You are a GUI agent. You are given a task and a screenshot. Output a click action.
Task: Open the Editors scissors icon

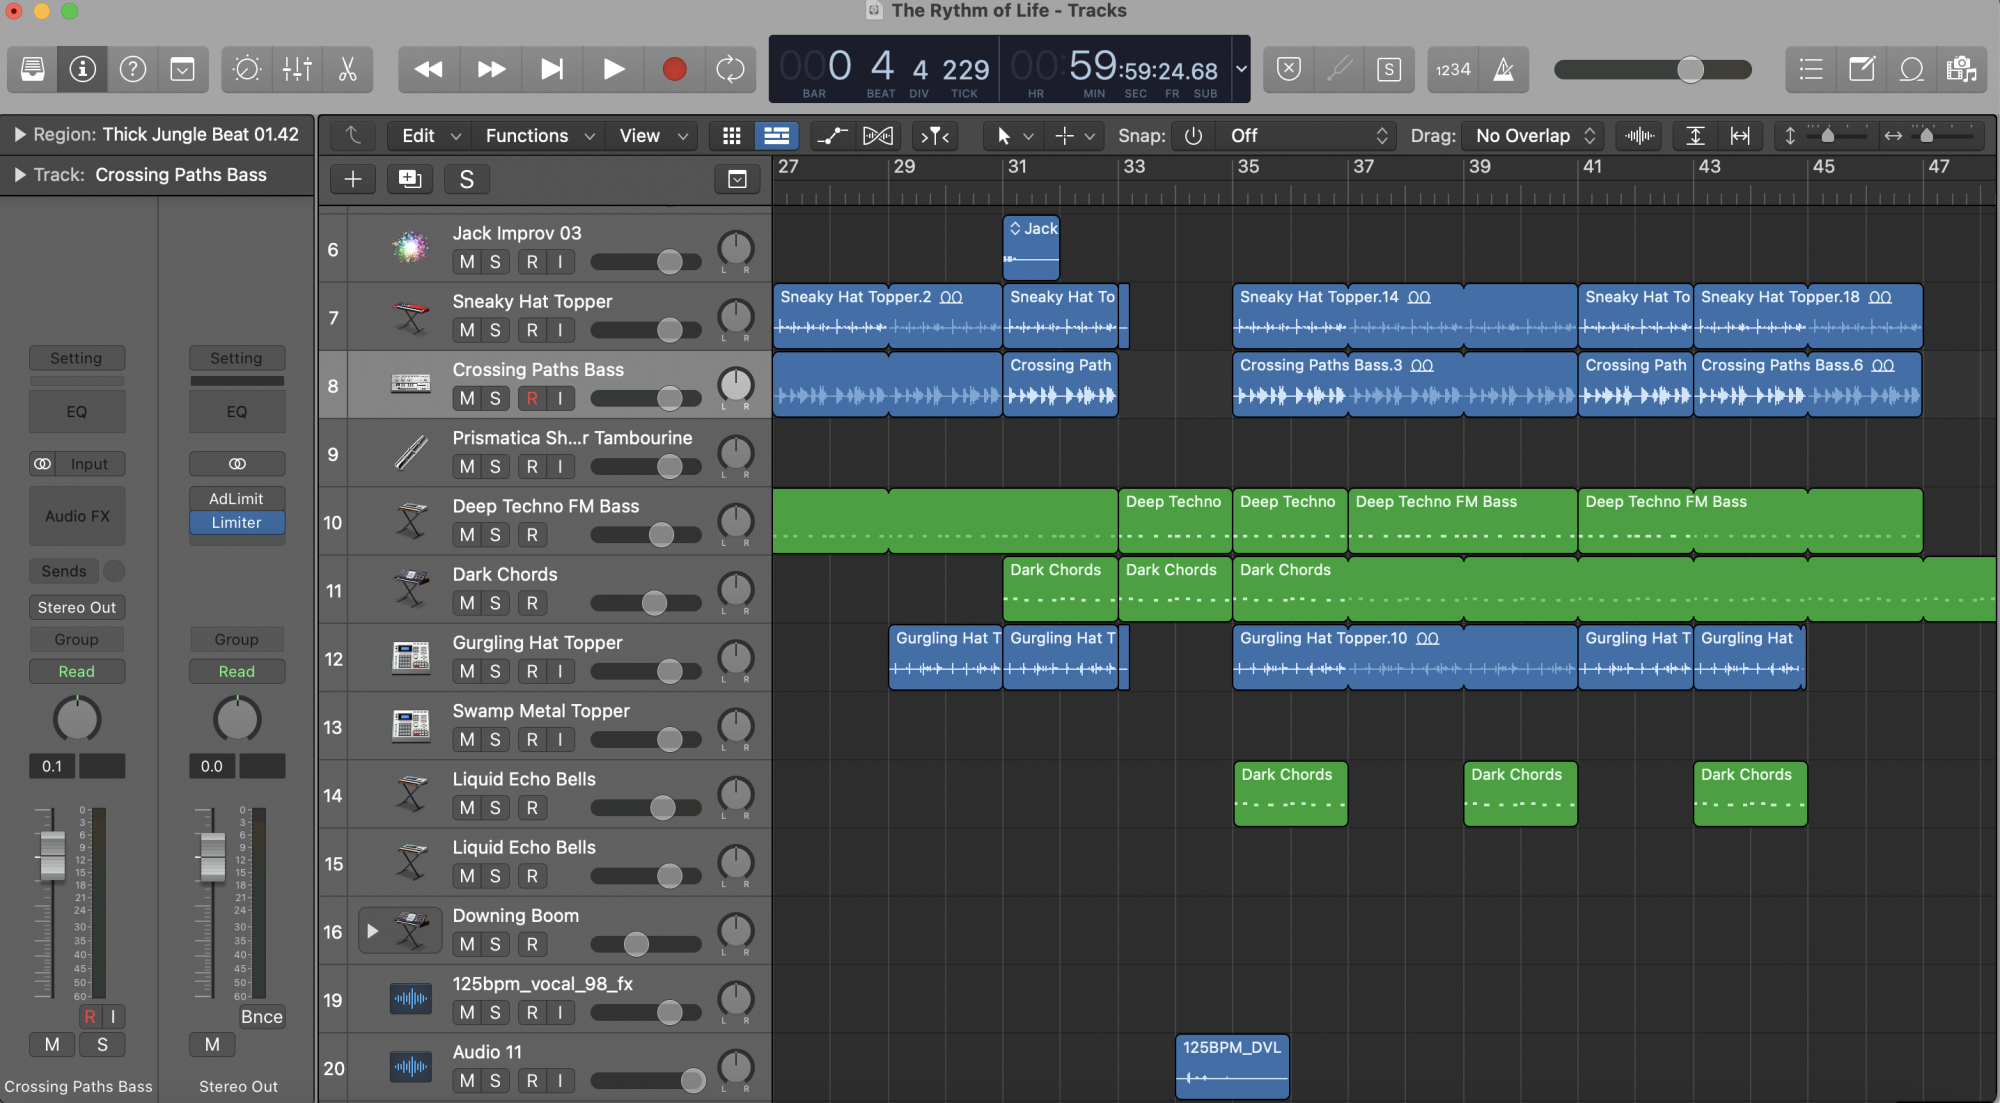pos(347,69)
